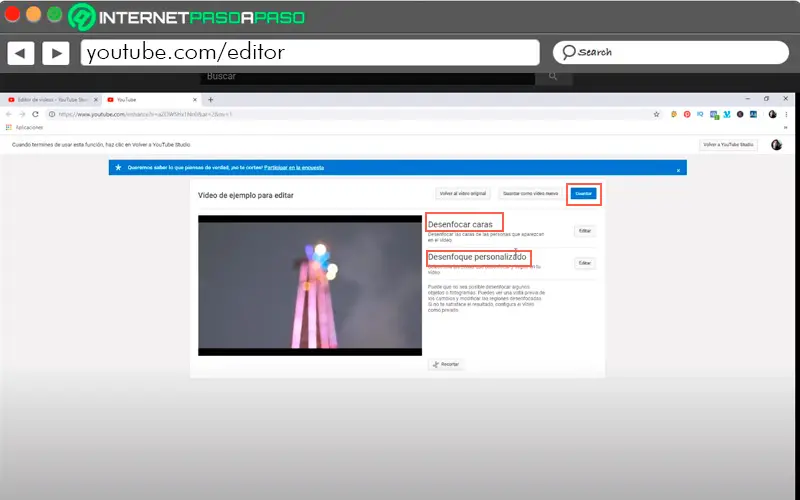Image resolution: width=800 pixels, height=500 pixels.
Task: Click the orange circle window button
Action: (x=34, y=14)
